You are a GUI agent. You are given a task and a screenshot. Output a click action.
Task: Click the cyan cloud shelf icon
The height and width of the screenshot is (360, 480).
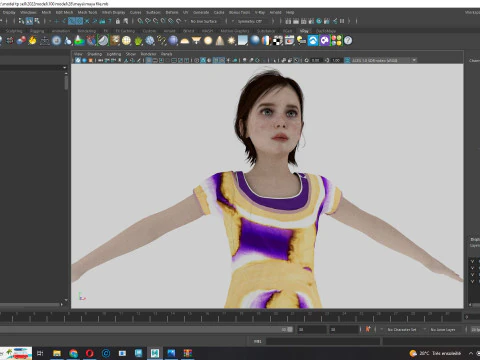tap(313, 41)
